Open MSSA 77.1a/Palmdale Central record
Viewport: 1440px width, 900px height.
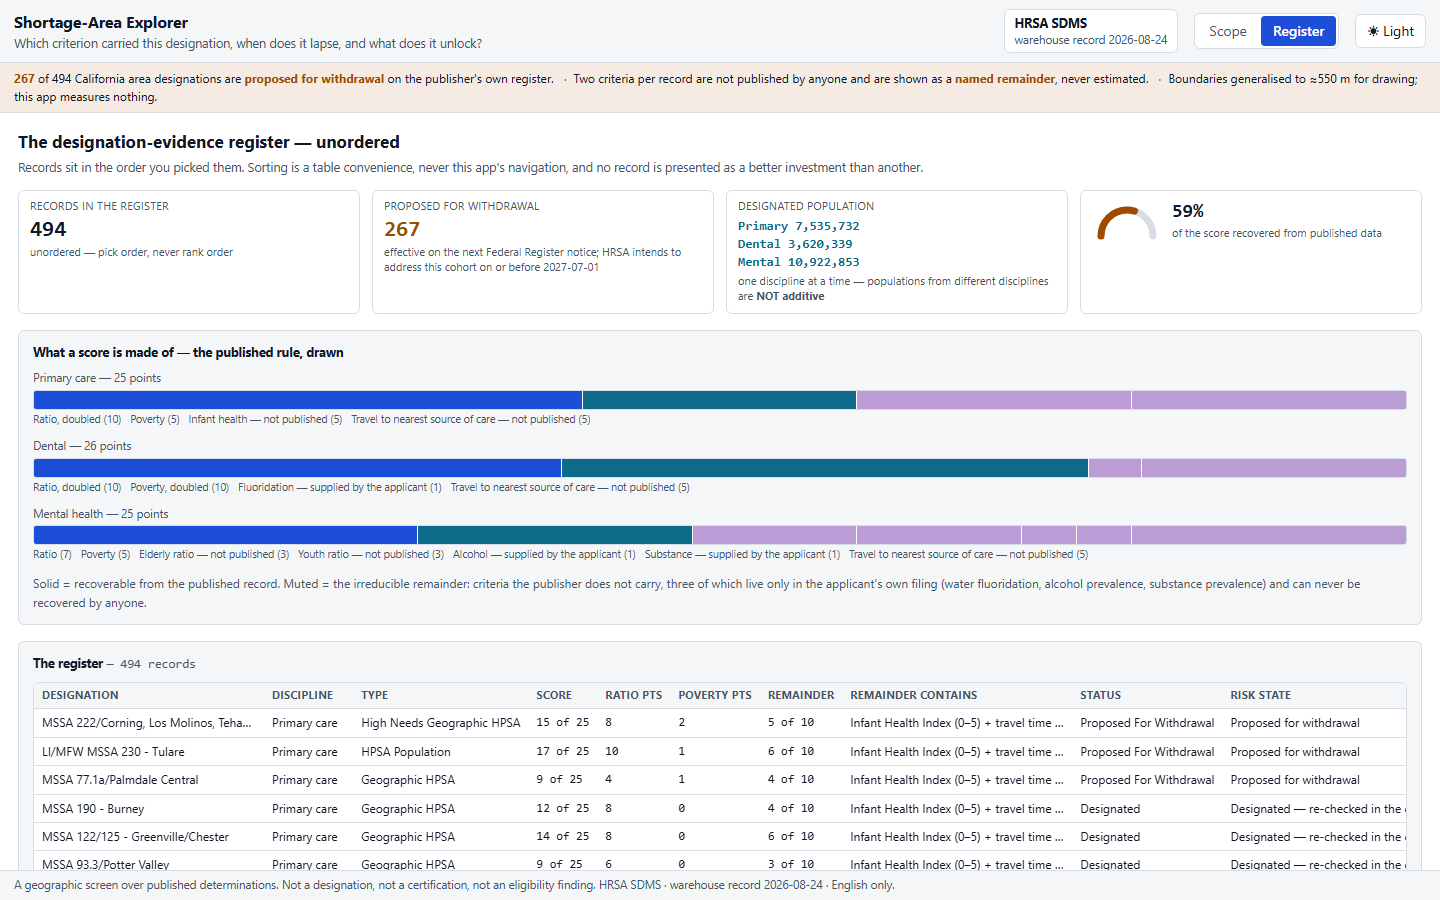tap(720, 780)
